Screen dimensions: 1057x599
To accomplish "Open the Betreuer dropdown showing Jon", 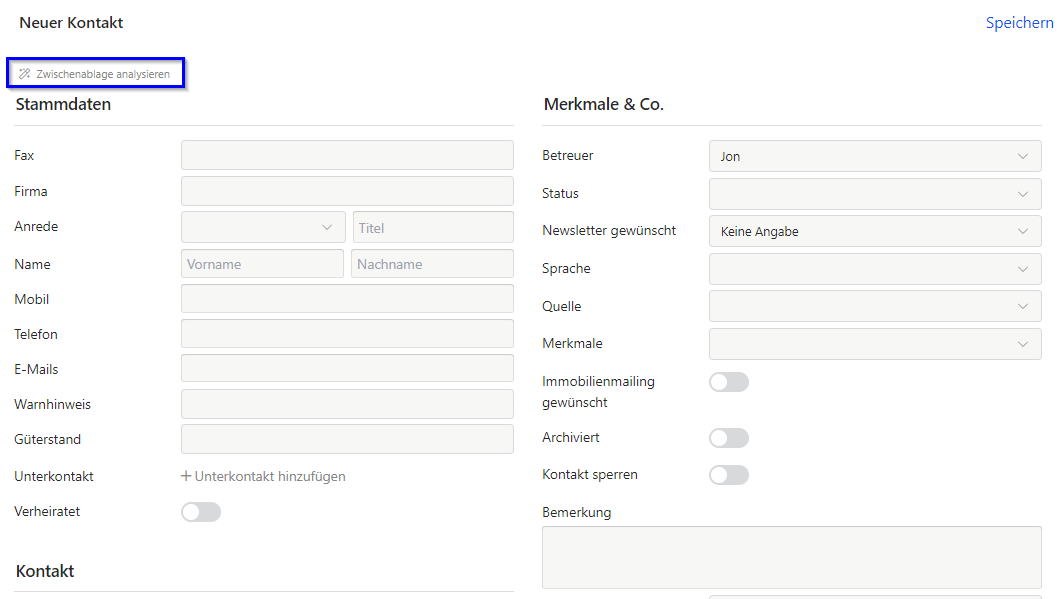I will coord(874,156).
